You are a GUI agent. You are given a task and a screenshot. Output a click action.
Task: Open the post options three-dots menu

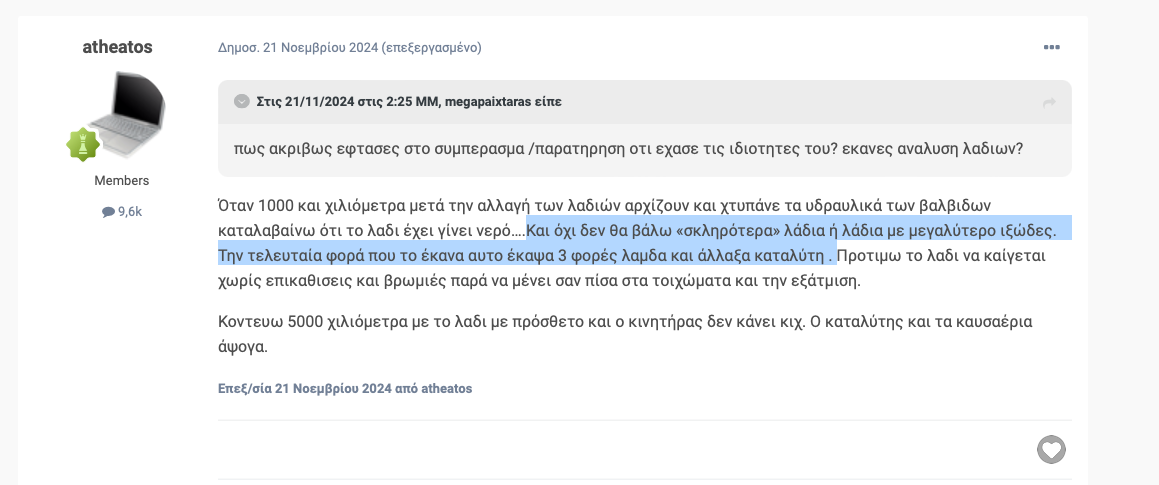pos(1051,47)
